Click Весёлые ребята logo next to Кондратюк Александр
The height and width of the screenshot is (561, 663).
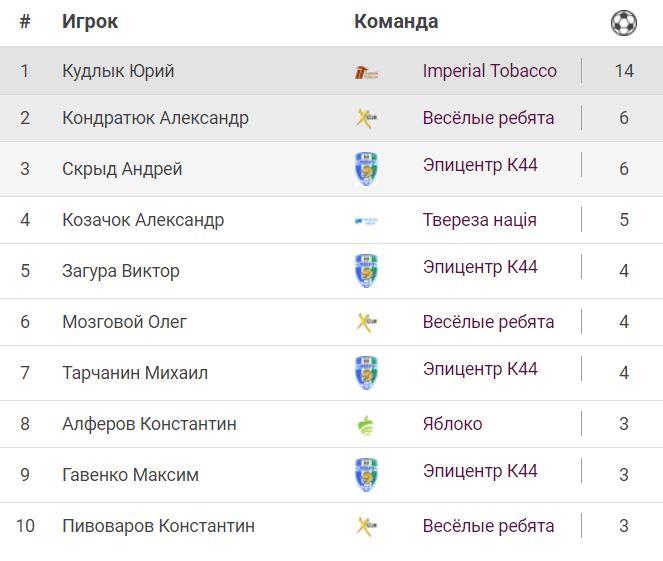click(x=366, y=118)
